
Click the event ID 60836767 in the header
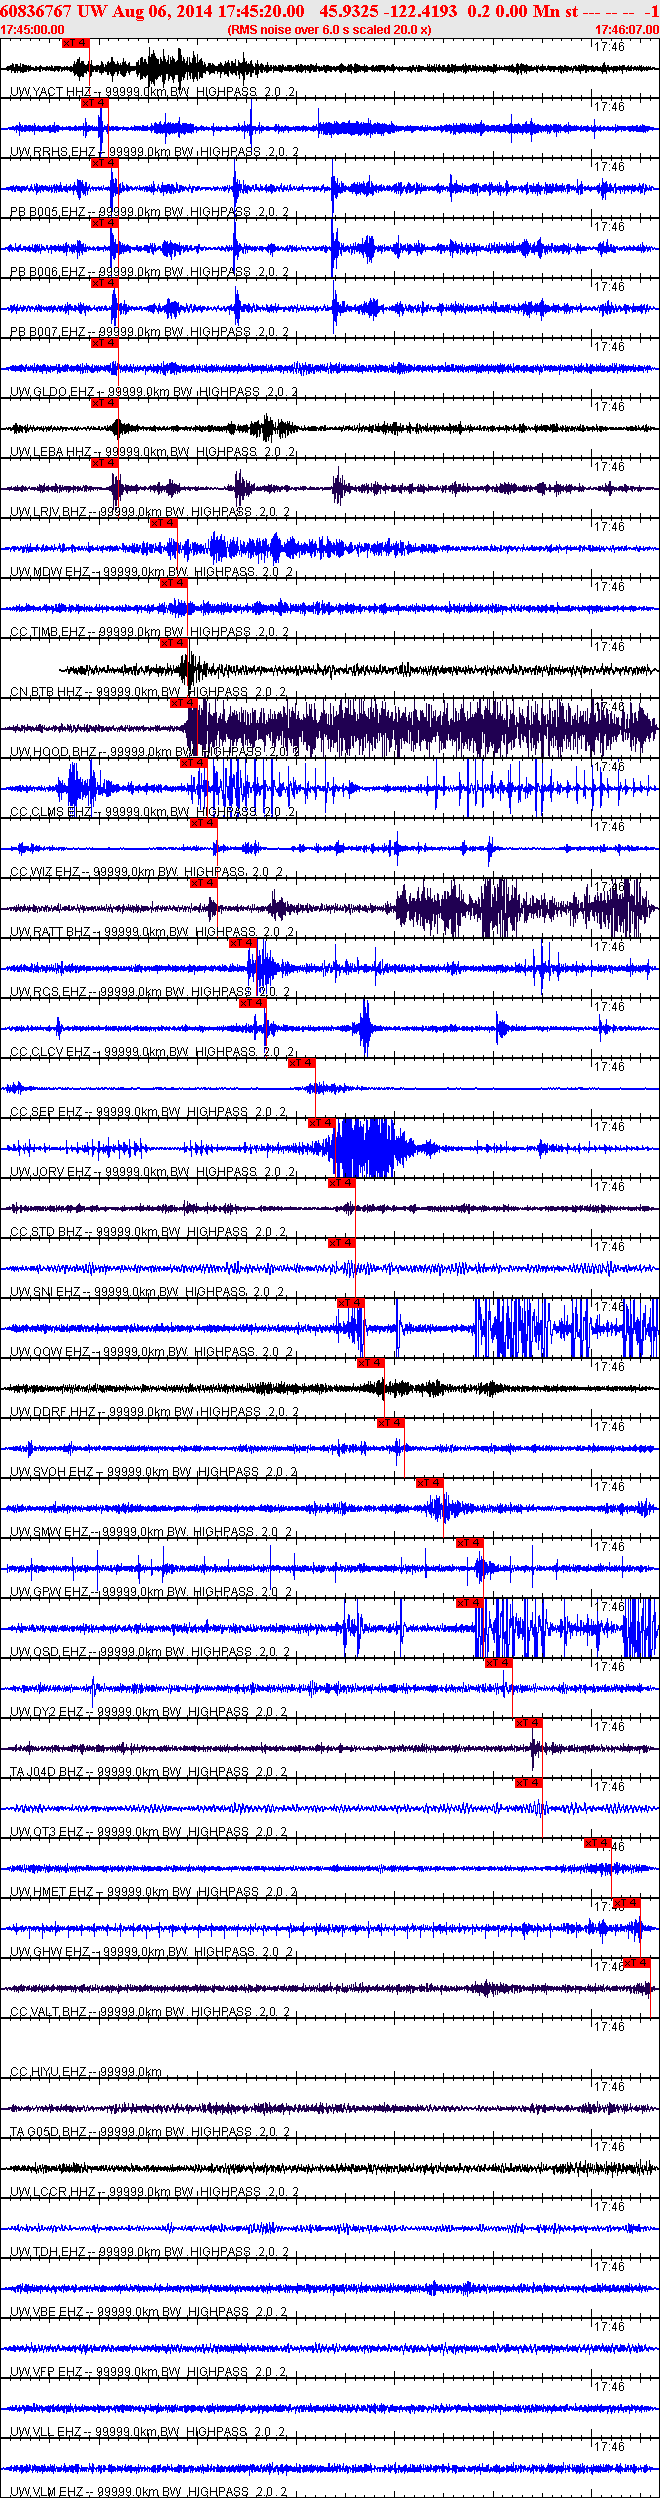point(36,11)
